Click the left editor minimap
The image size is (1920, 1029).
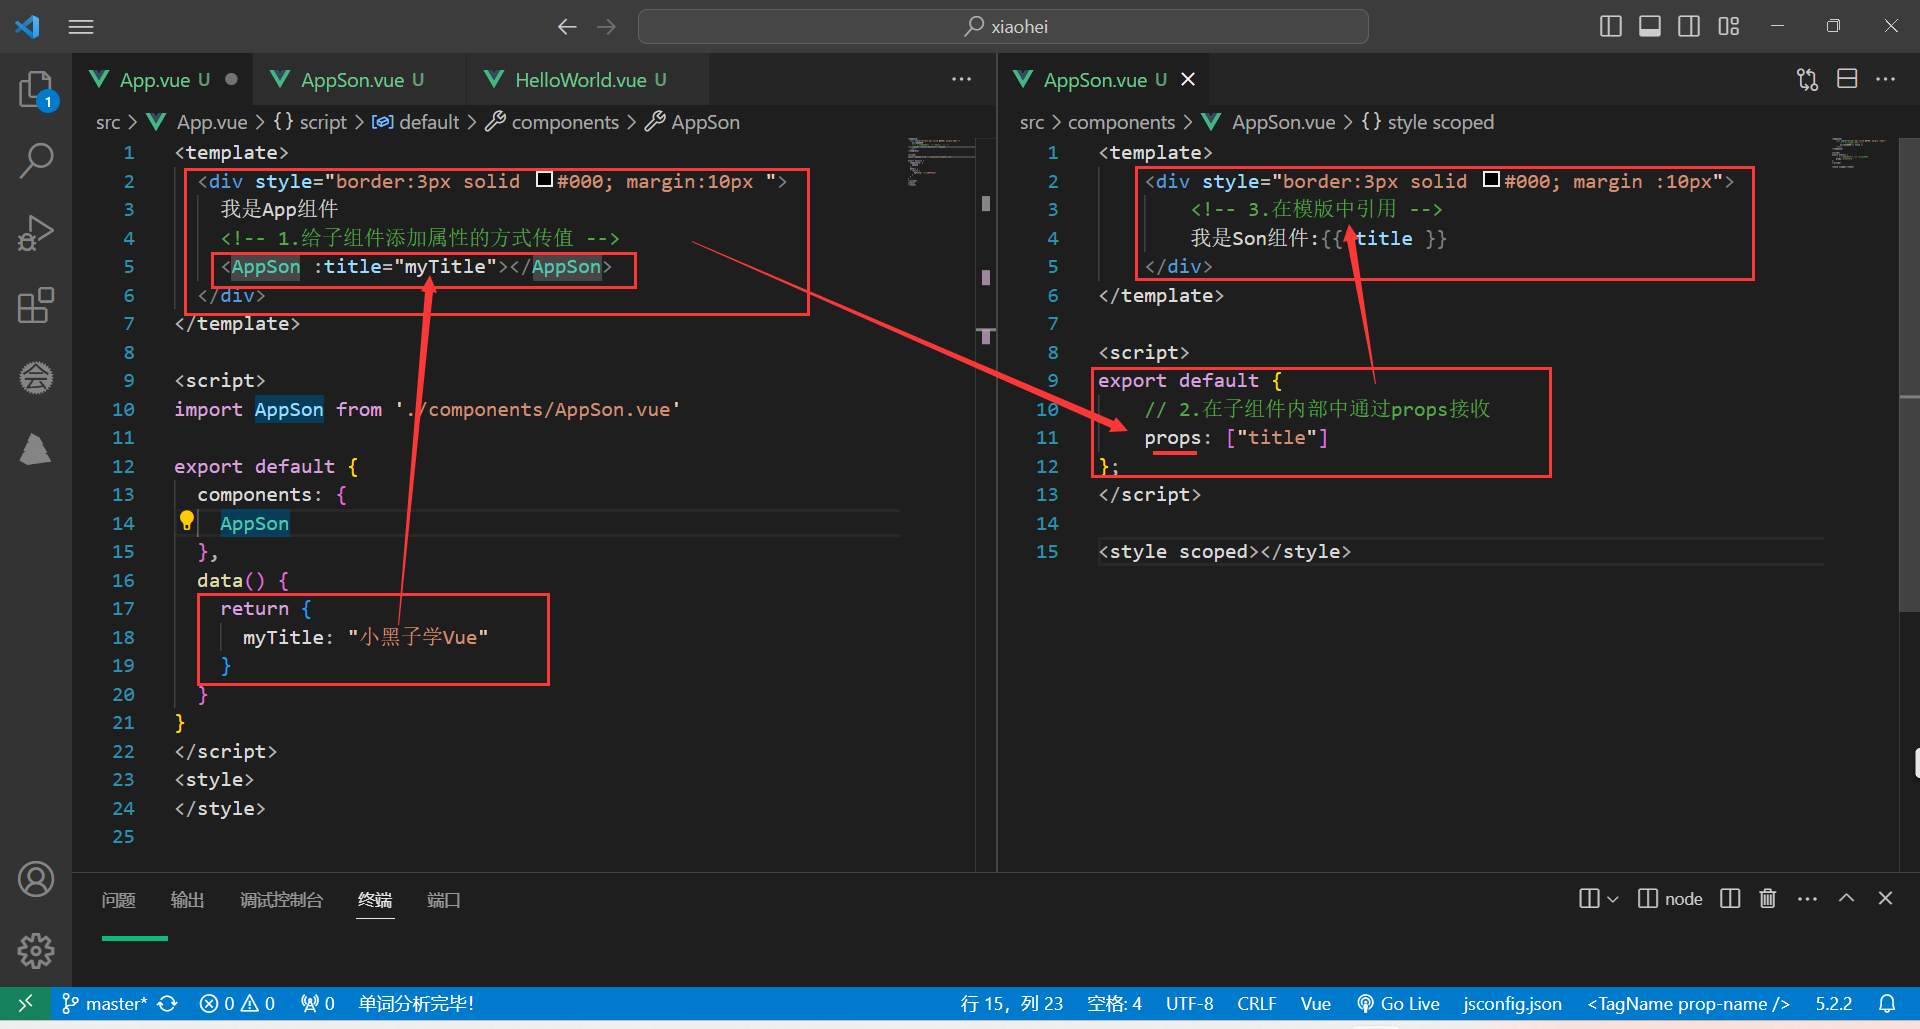(940, 162)
